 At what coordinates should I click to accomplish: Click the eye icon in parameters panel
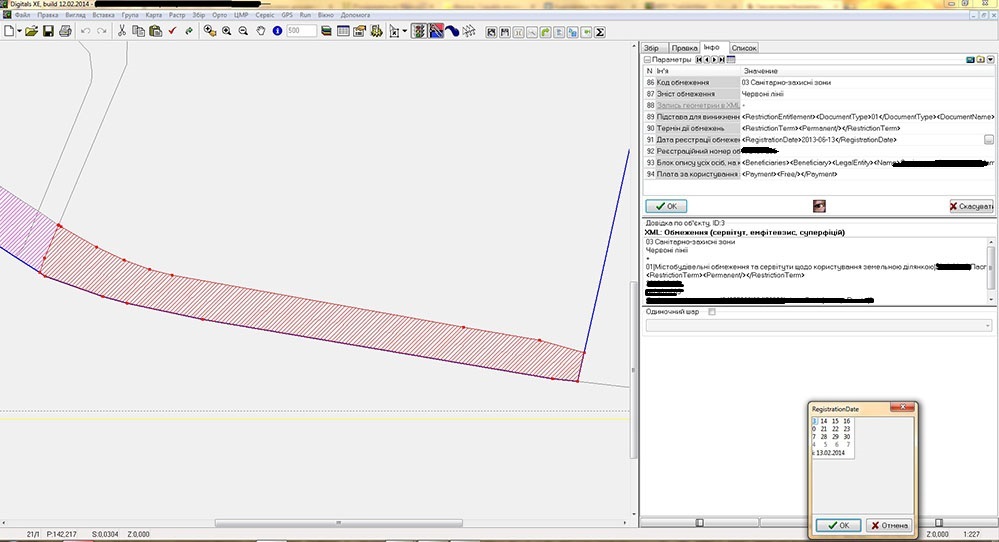(818, 206)
